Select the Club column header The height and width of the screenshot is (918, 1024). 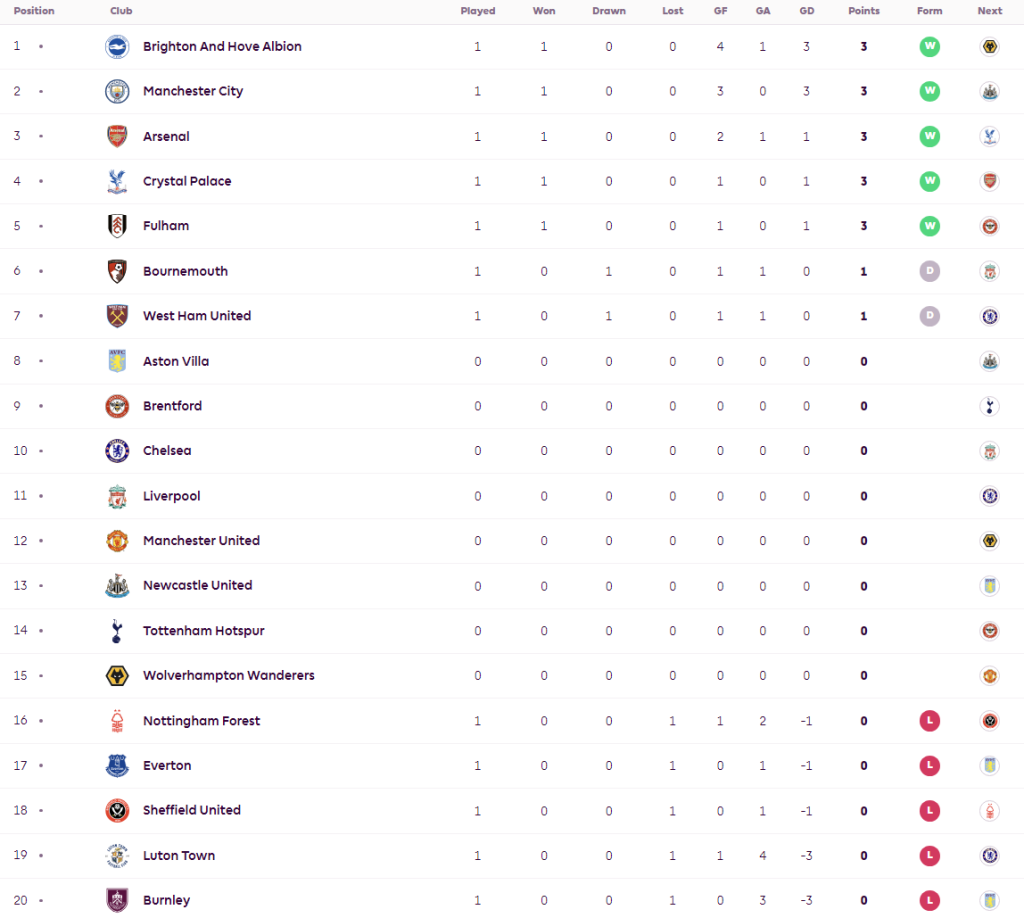[x=121, y=11]
